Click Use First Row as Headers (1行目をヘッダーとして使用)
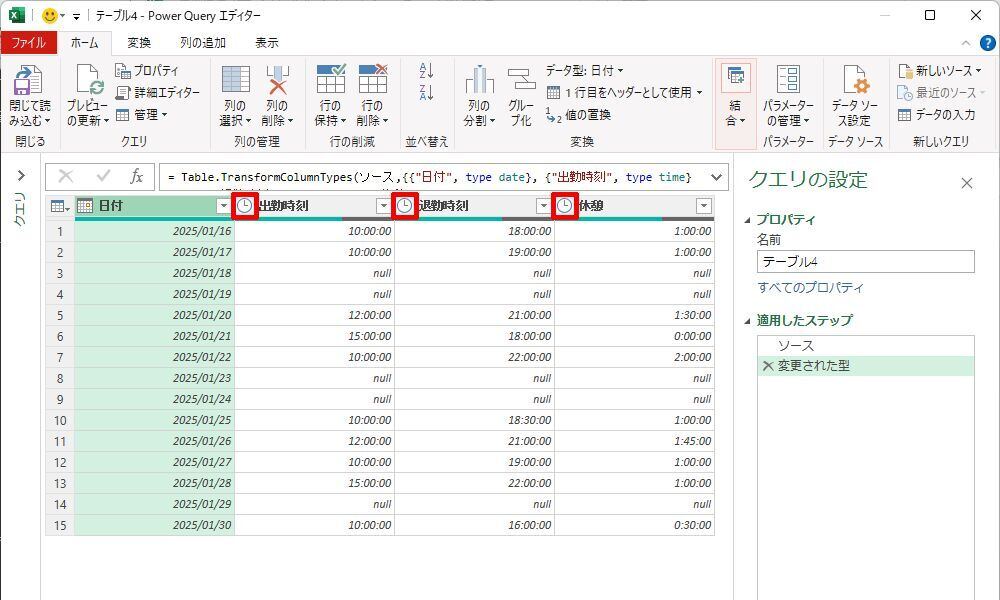Viewport: 1000px width, 600px height. [625, 92]
